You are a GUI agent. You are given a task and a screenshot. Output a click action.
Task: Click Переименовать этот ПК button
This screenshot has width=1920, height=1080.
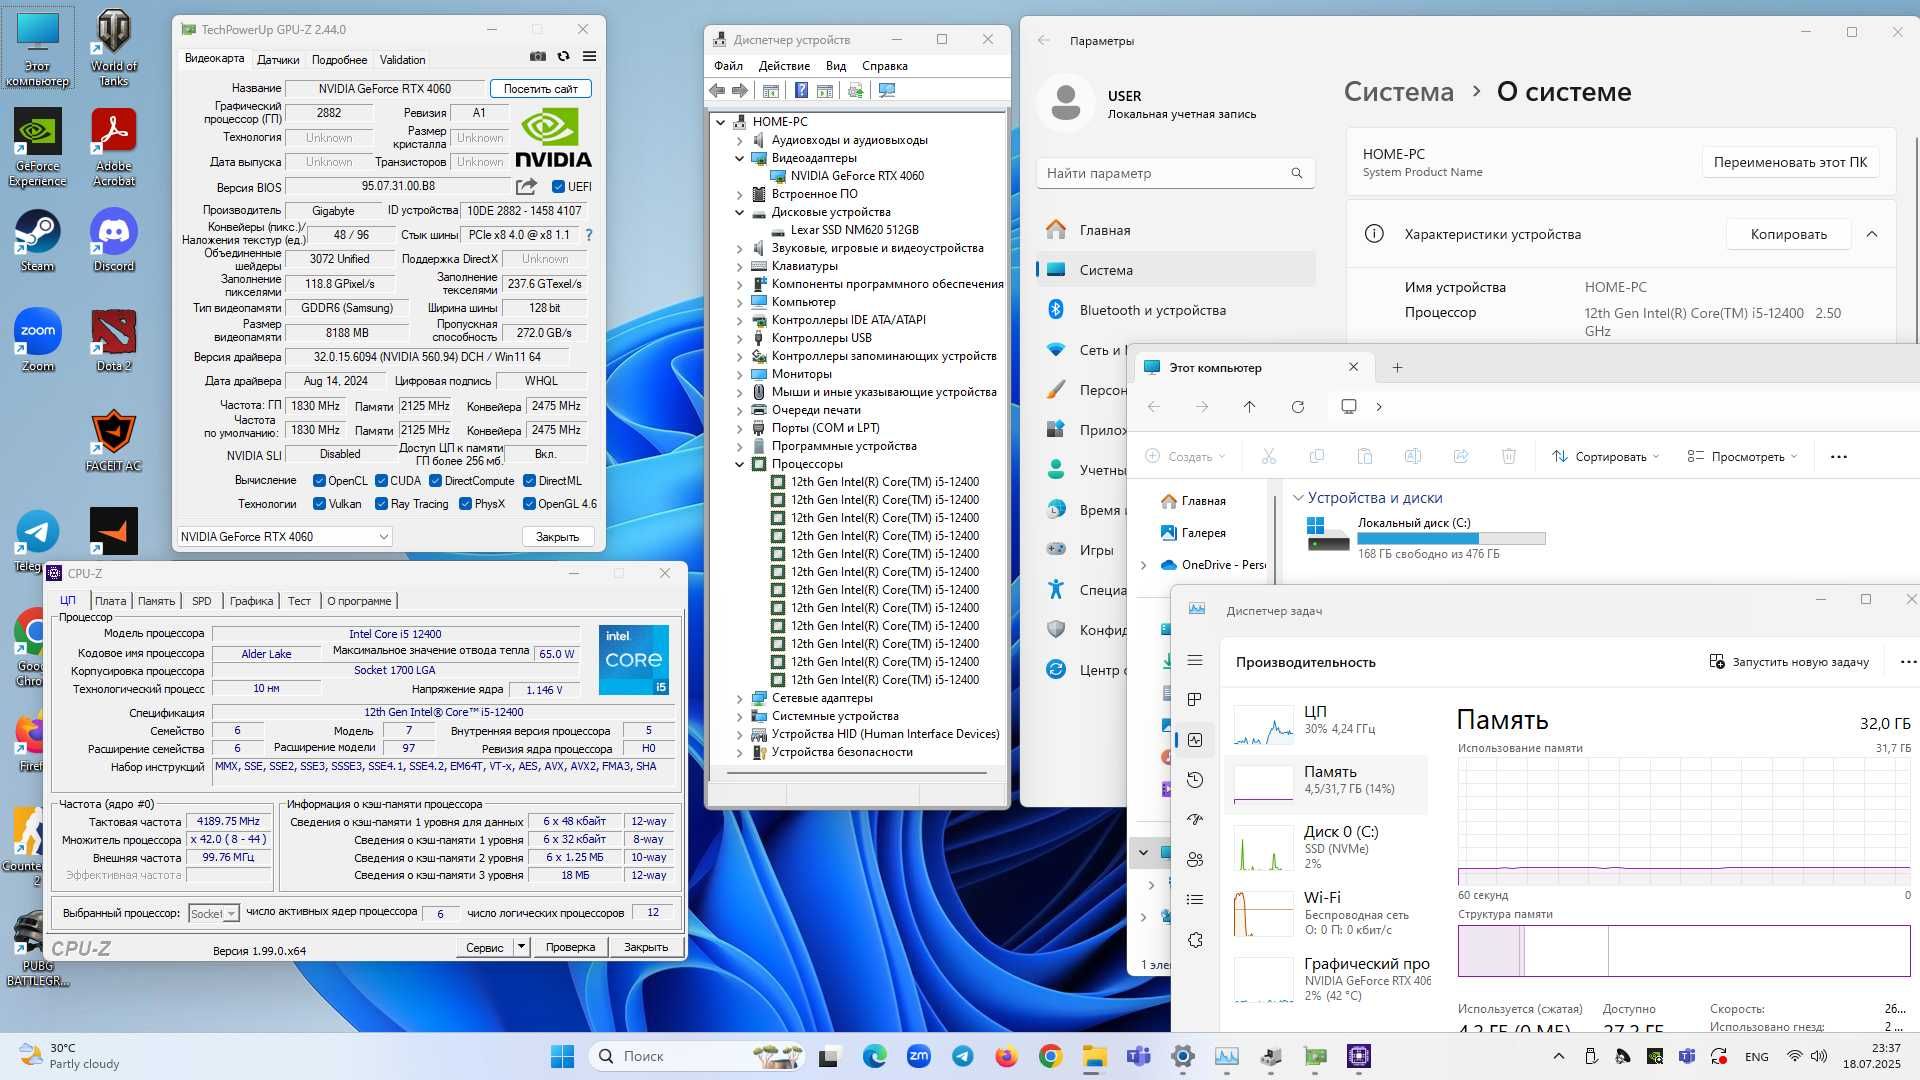[x=1789, y=162]
